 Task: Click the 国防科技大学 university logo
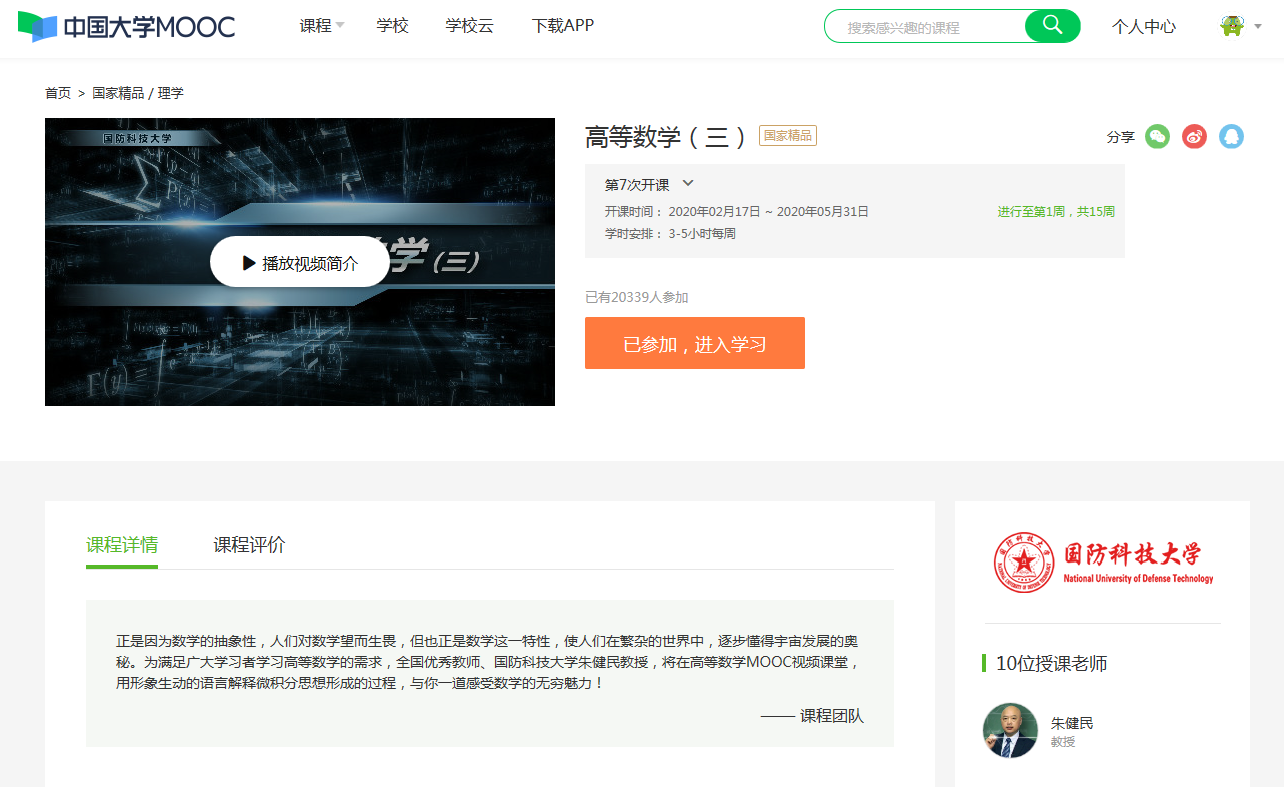1102,563
